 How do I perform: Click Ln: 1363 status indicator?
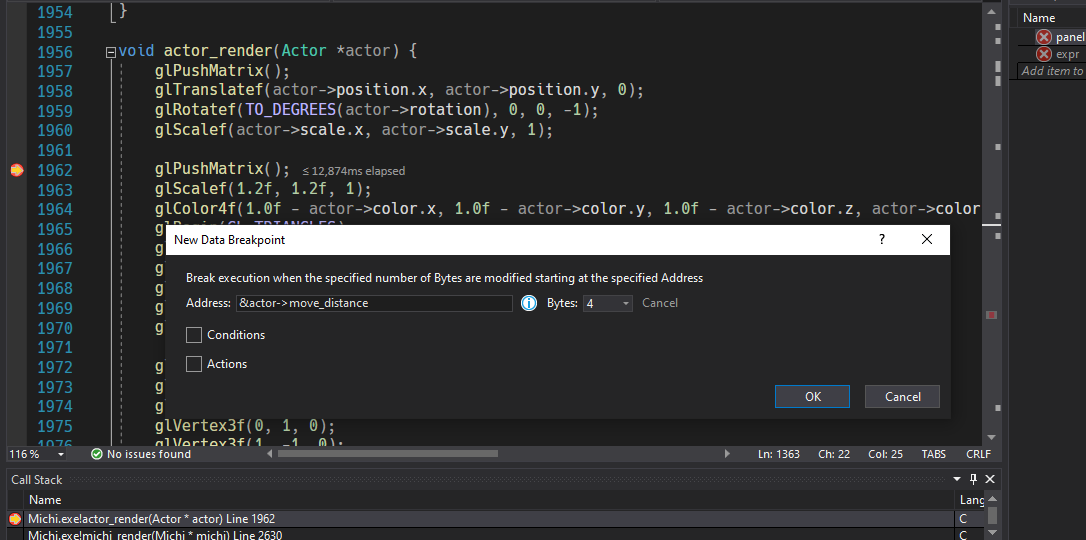pyautogui.click(x=779, y=454)
